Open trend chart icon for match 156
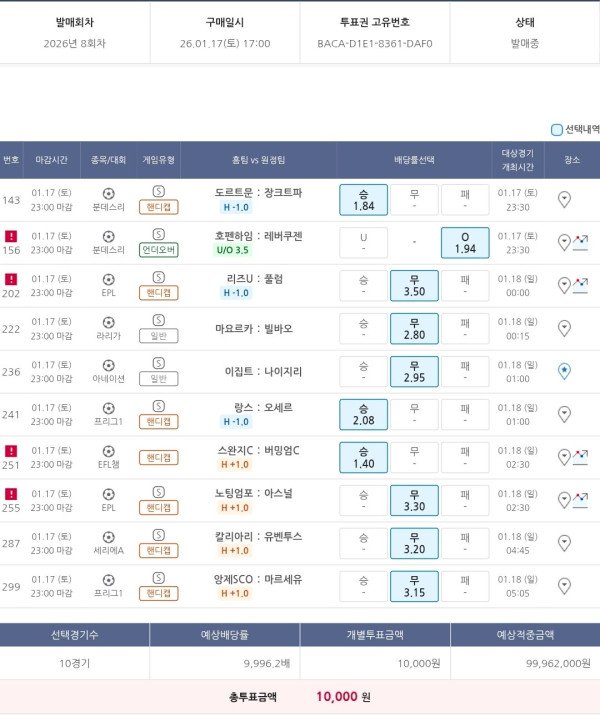 click(x=580, y=242)
